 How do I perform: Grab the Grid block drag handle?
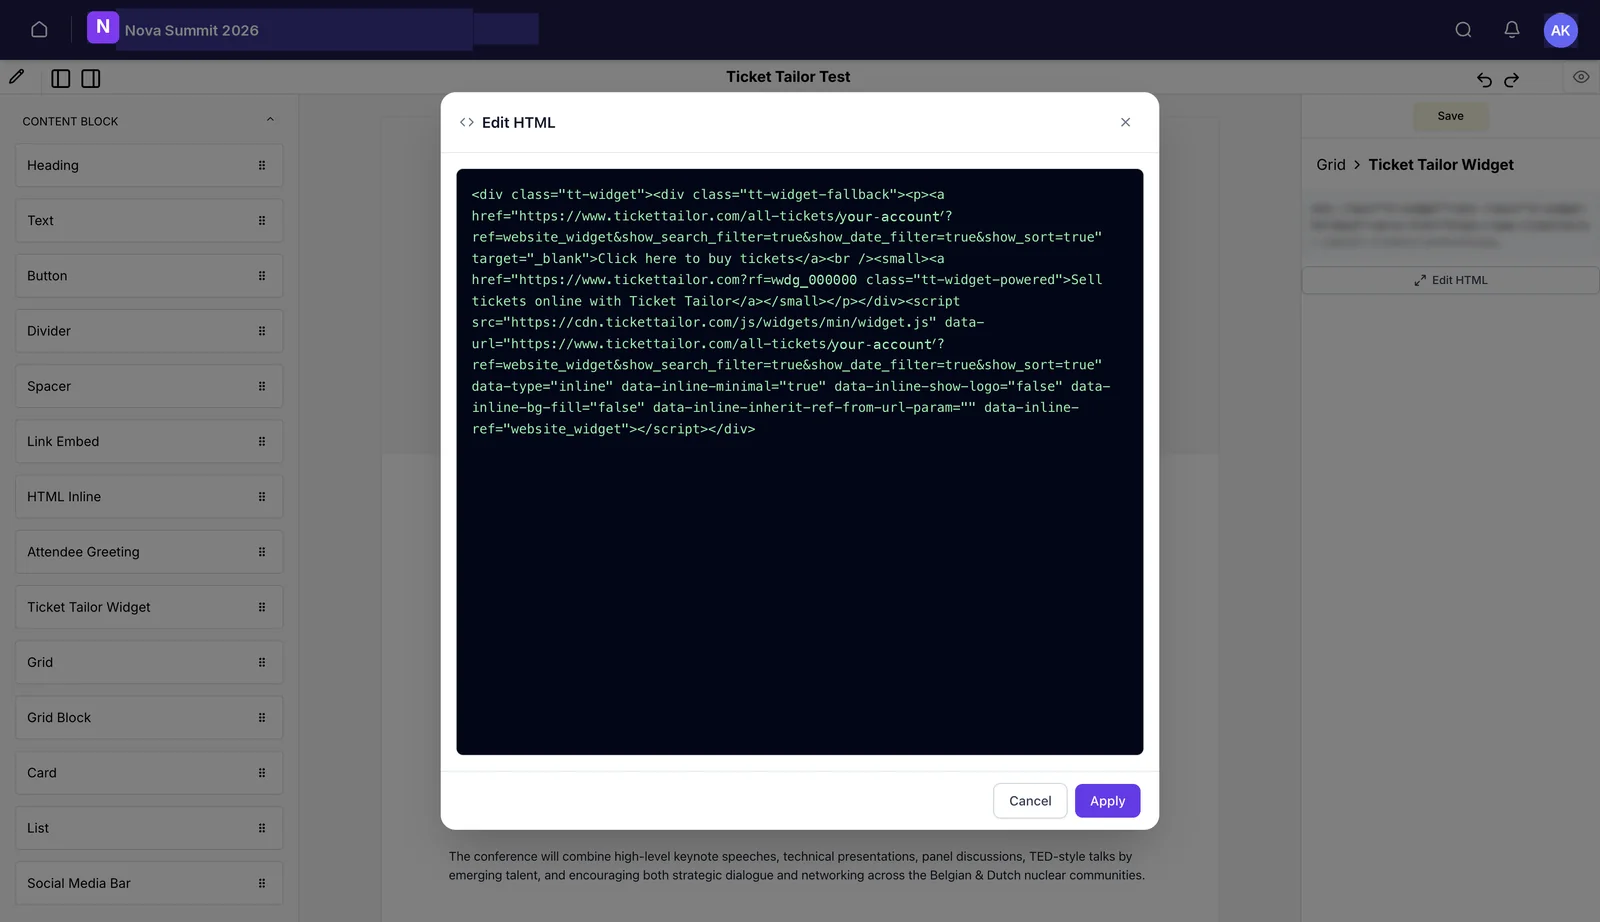tap(262, 663)
